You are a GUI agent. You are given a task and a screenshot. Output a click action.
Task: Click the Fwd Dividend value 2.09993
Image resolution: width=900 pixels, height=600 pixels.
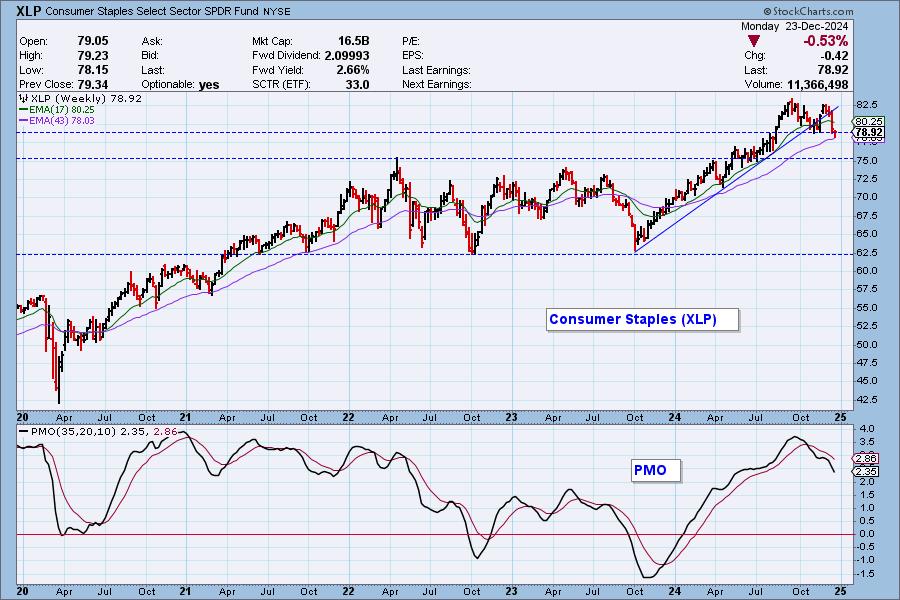(x=347, y=56)
